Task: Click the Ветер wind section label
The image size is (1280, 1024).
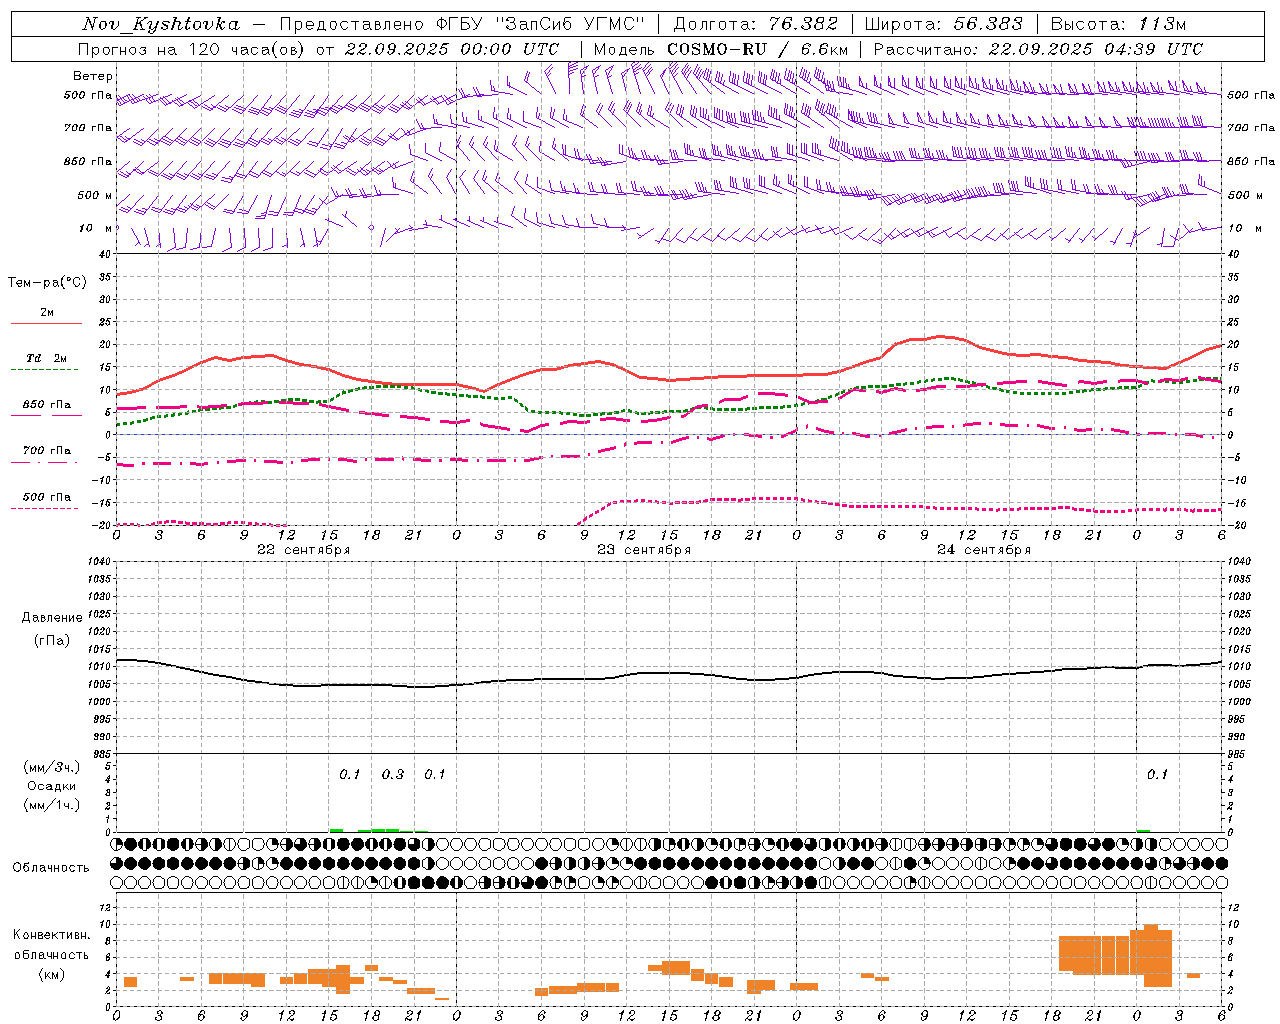Action: [93, 76]
